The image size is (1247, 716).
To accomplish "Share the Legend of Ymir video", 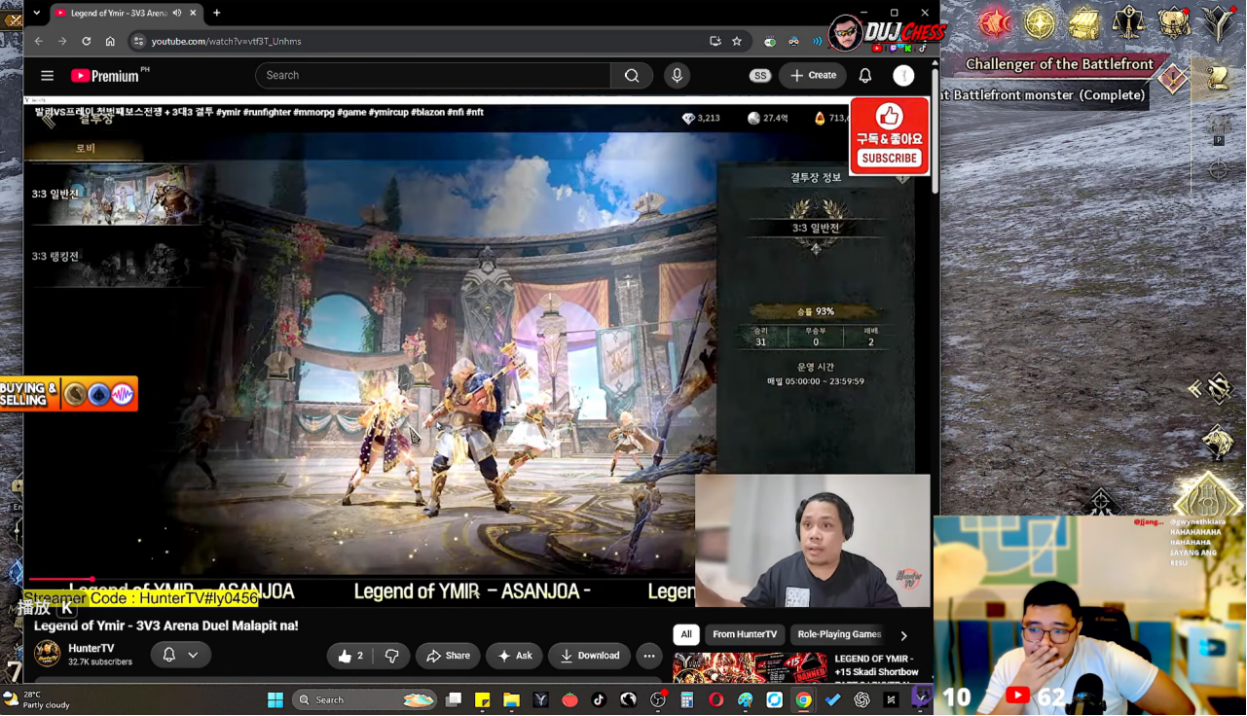I will coord(448,656).
